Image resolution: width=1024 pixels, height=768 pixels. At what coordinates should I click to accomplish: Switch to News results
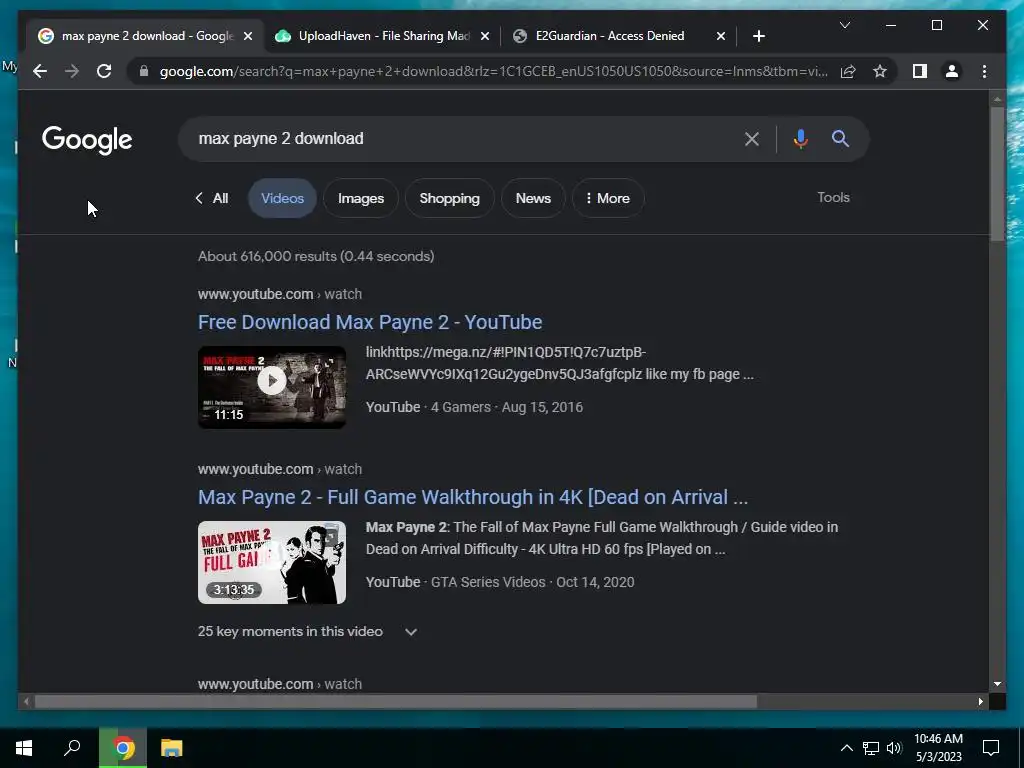[x=533, y=198]
